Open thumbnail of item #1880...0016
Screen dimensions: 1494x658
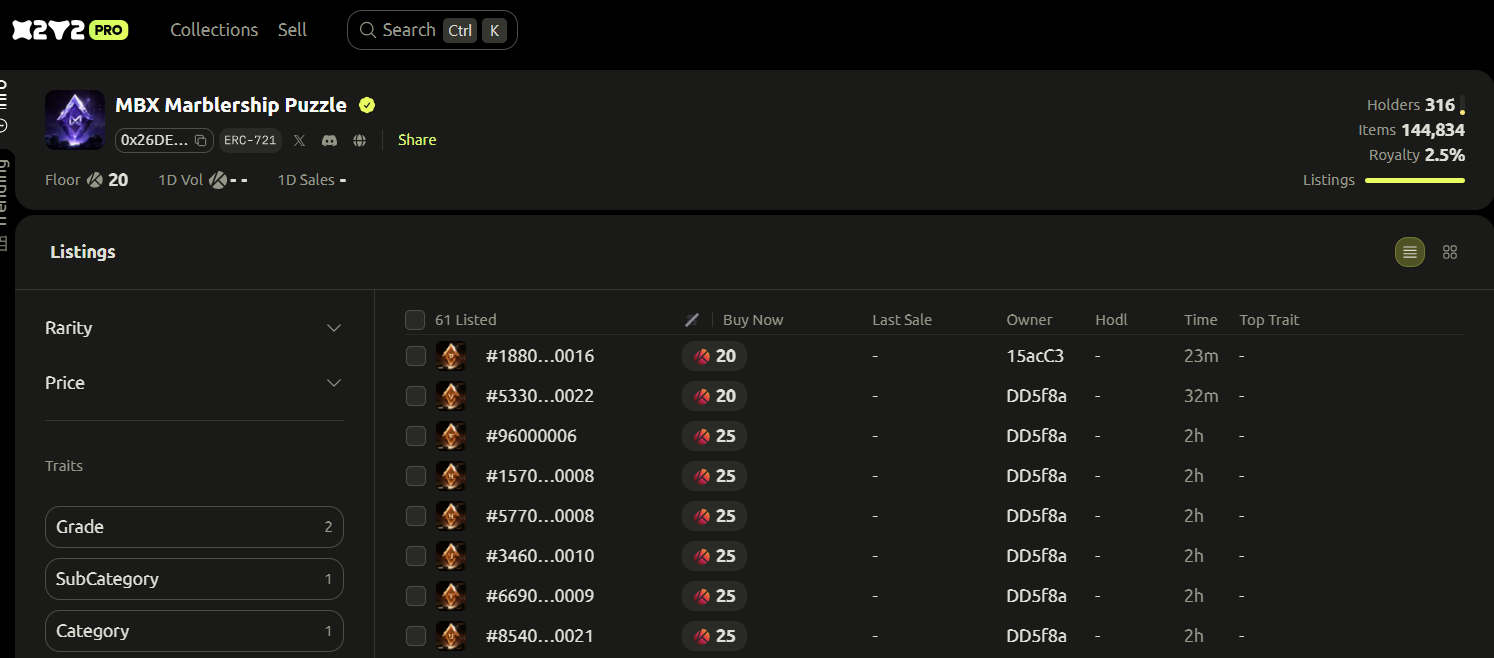click(x=451, y=356)
